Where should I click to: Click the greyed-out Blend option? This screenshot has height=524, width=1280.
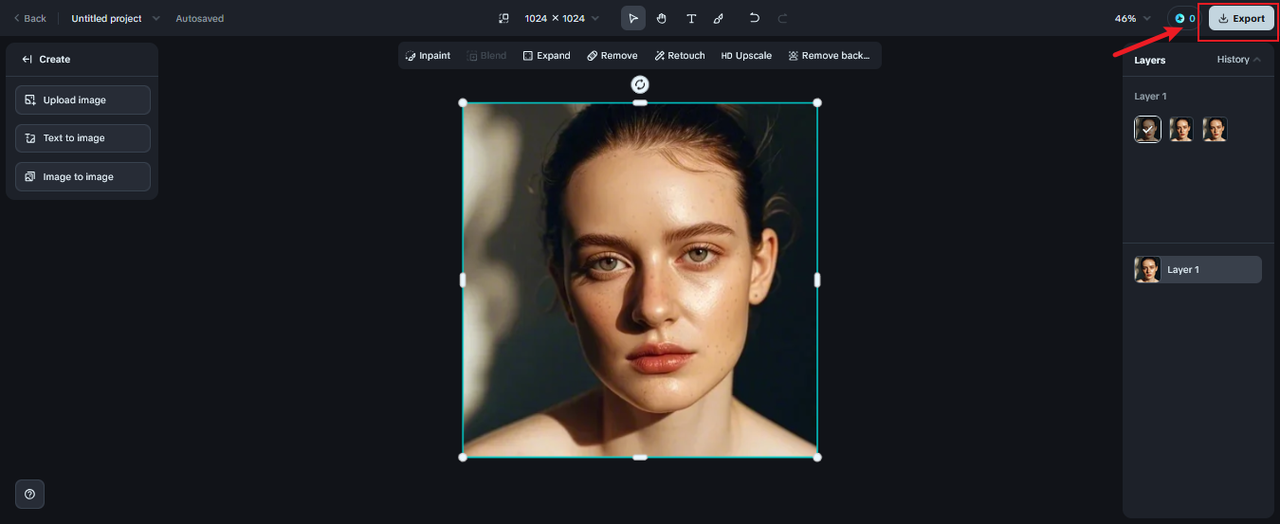pos(487,56)
